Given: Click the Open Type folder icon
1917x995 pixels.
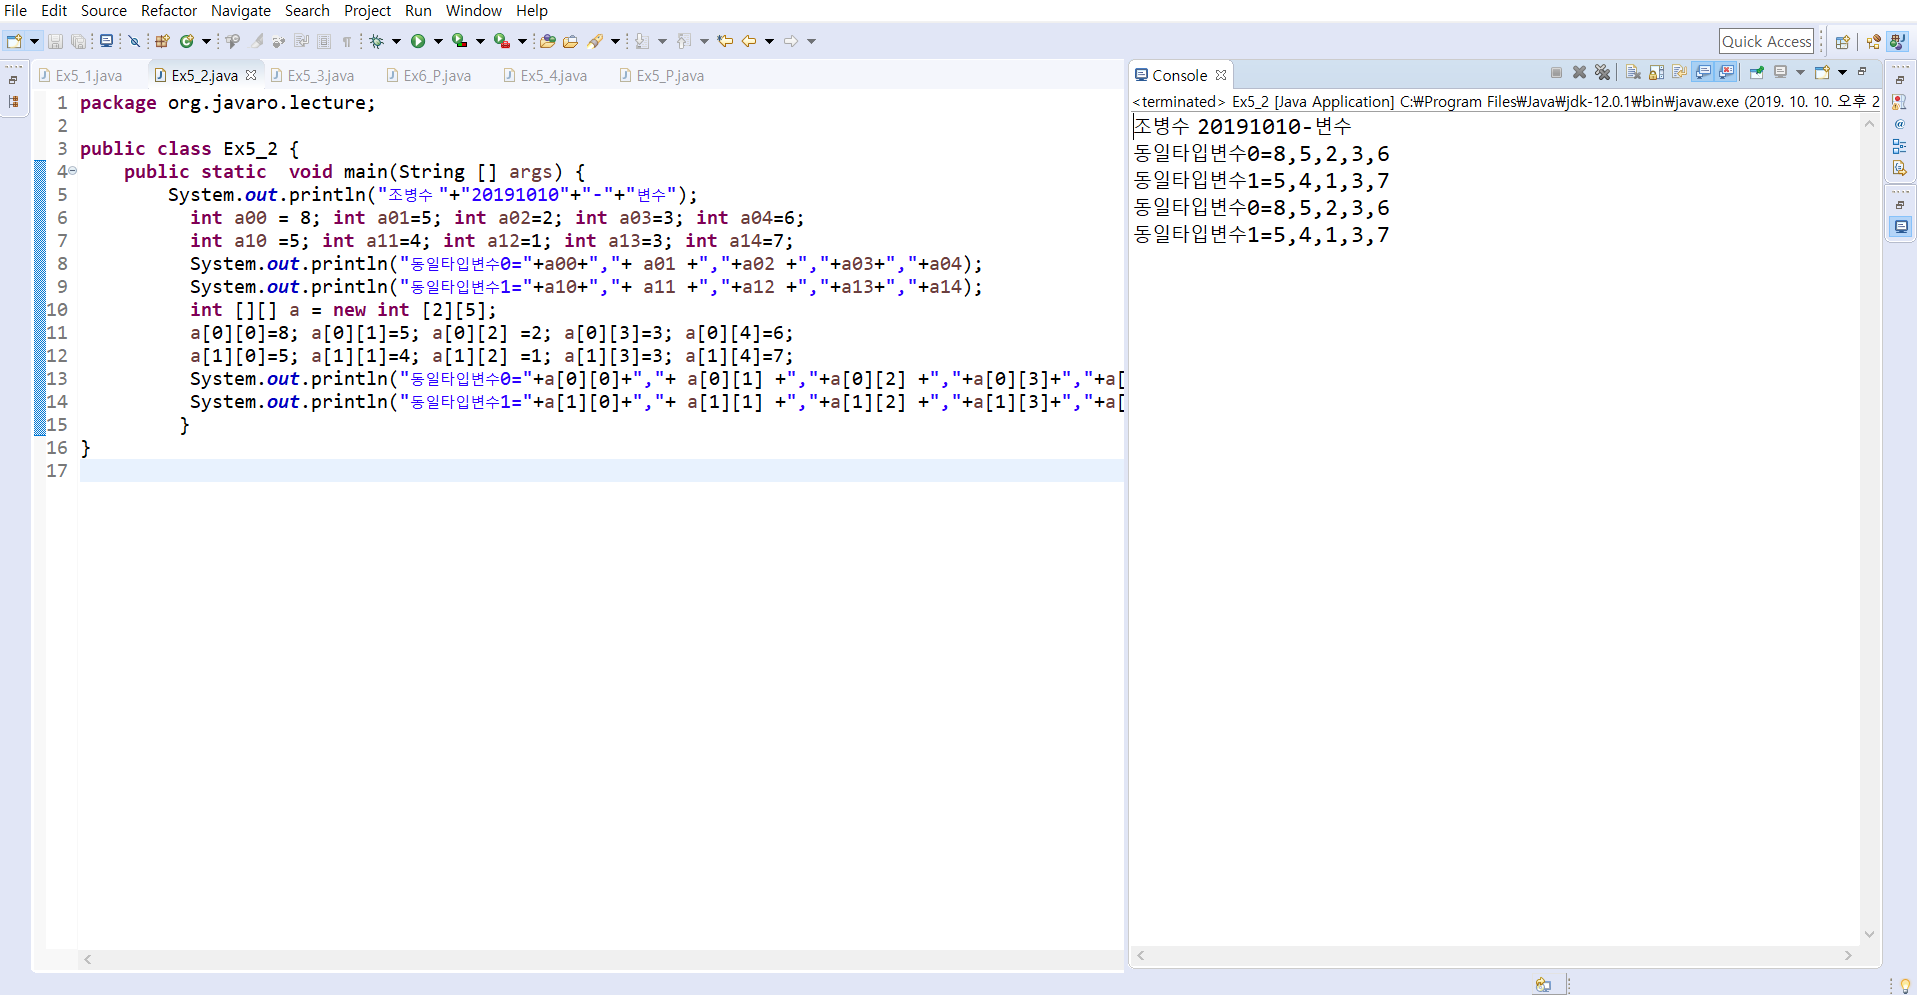Looking at the screenshot, I should click(x=547, y=41).
